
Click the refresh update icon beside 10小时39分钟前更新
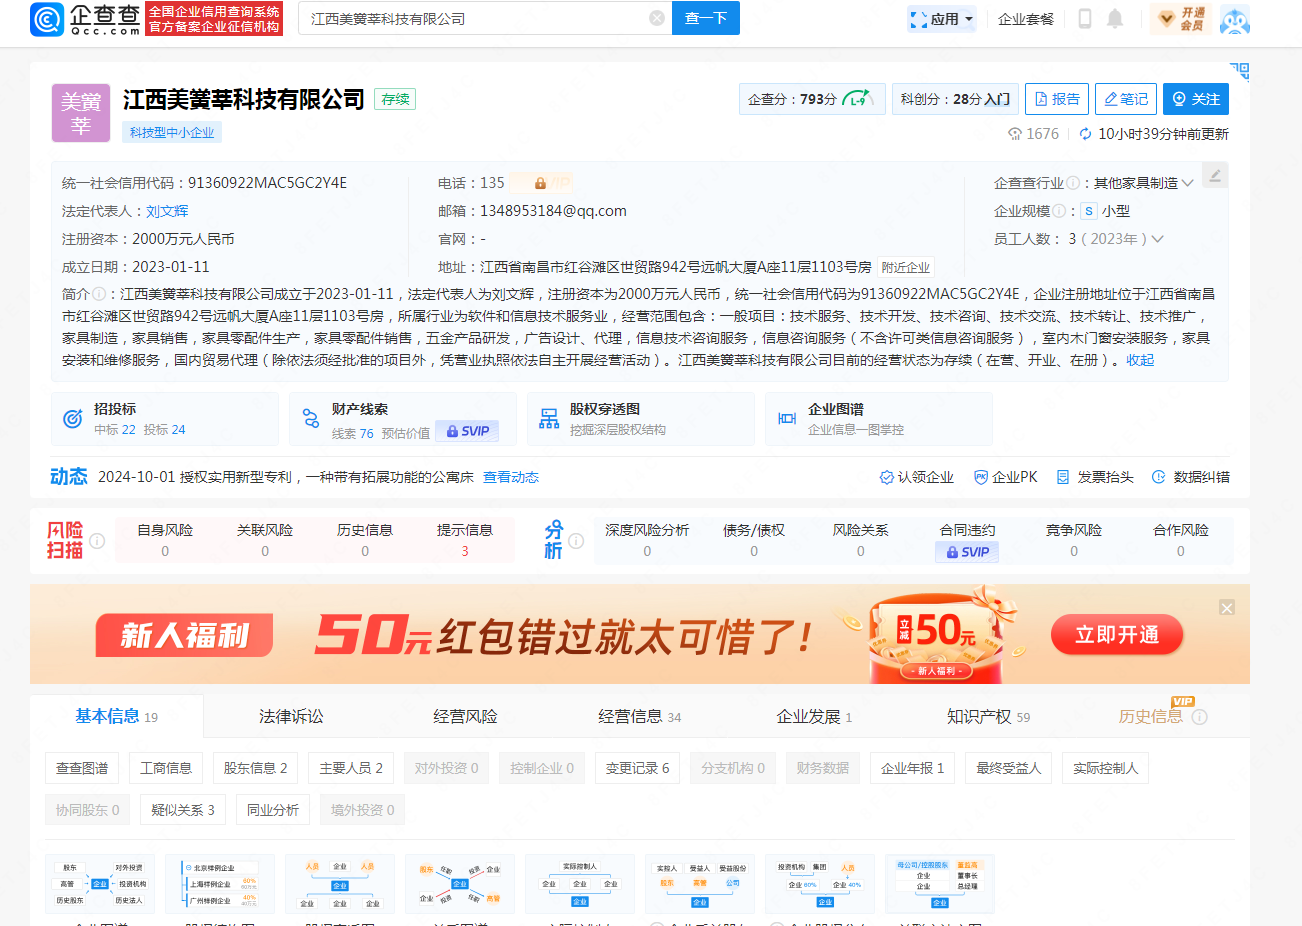tap(1085, 134)
